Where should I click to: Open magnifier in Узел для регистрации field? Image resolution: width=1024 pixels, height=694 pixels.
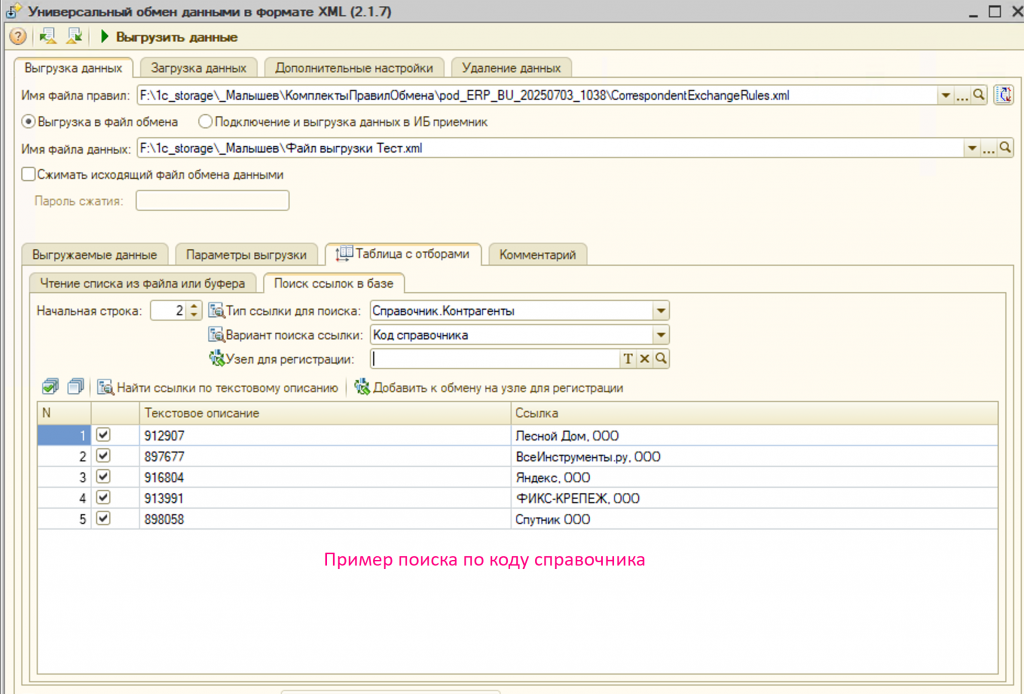(661, 358)
